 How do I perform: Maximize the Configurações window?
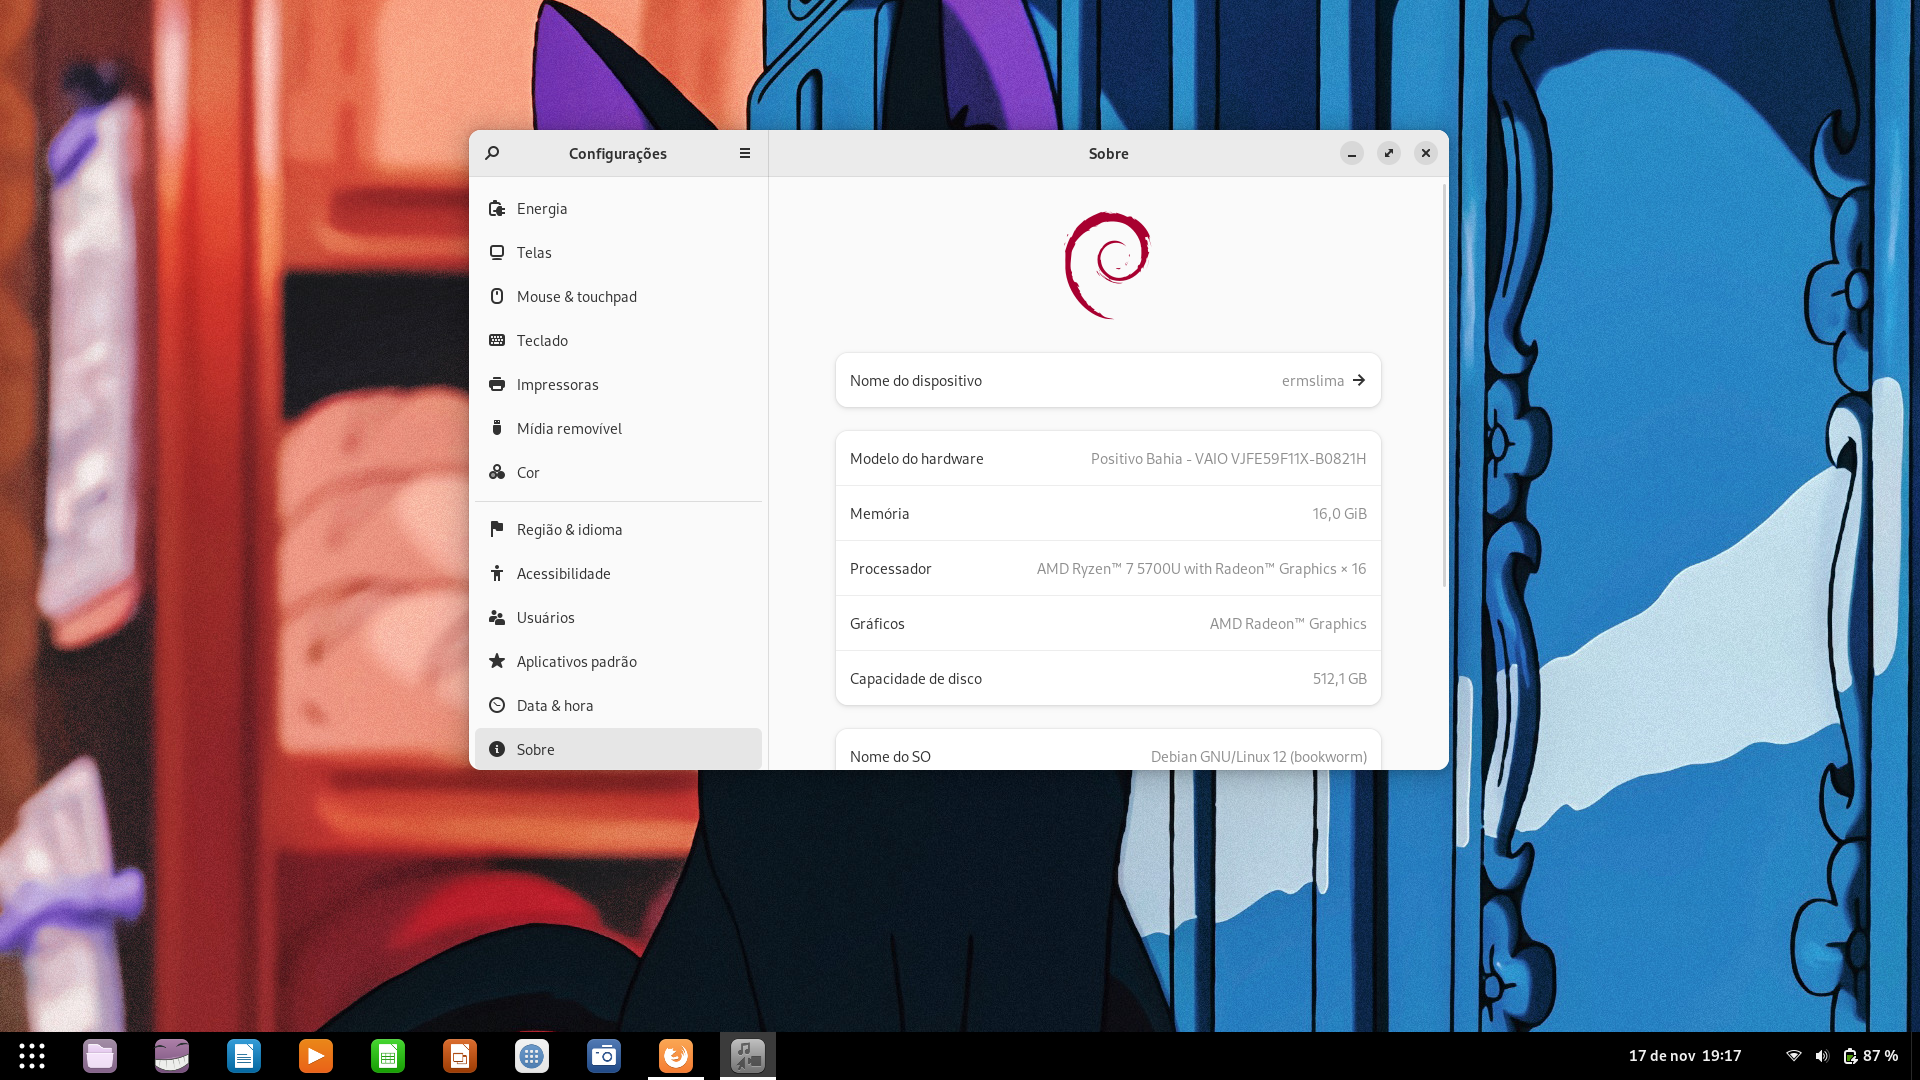click(x=1389, y=153)
